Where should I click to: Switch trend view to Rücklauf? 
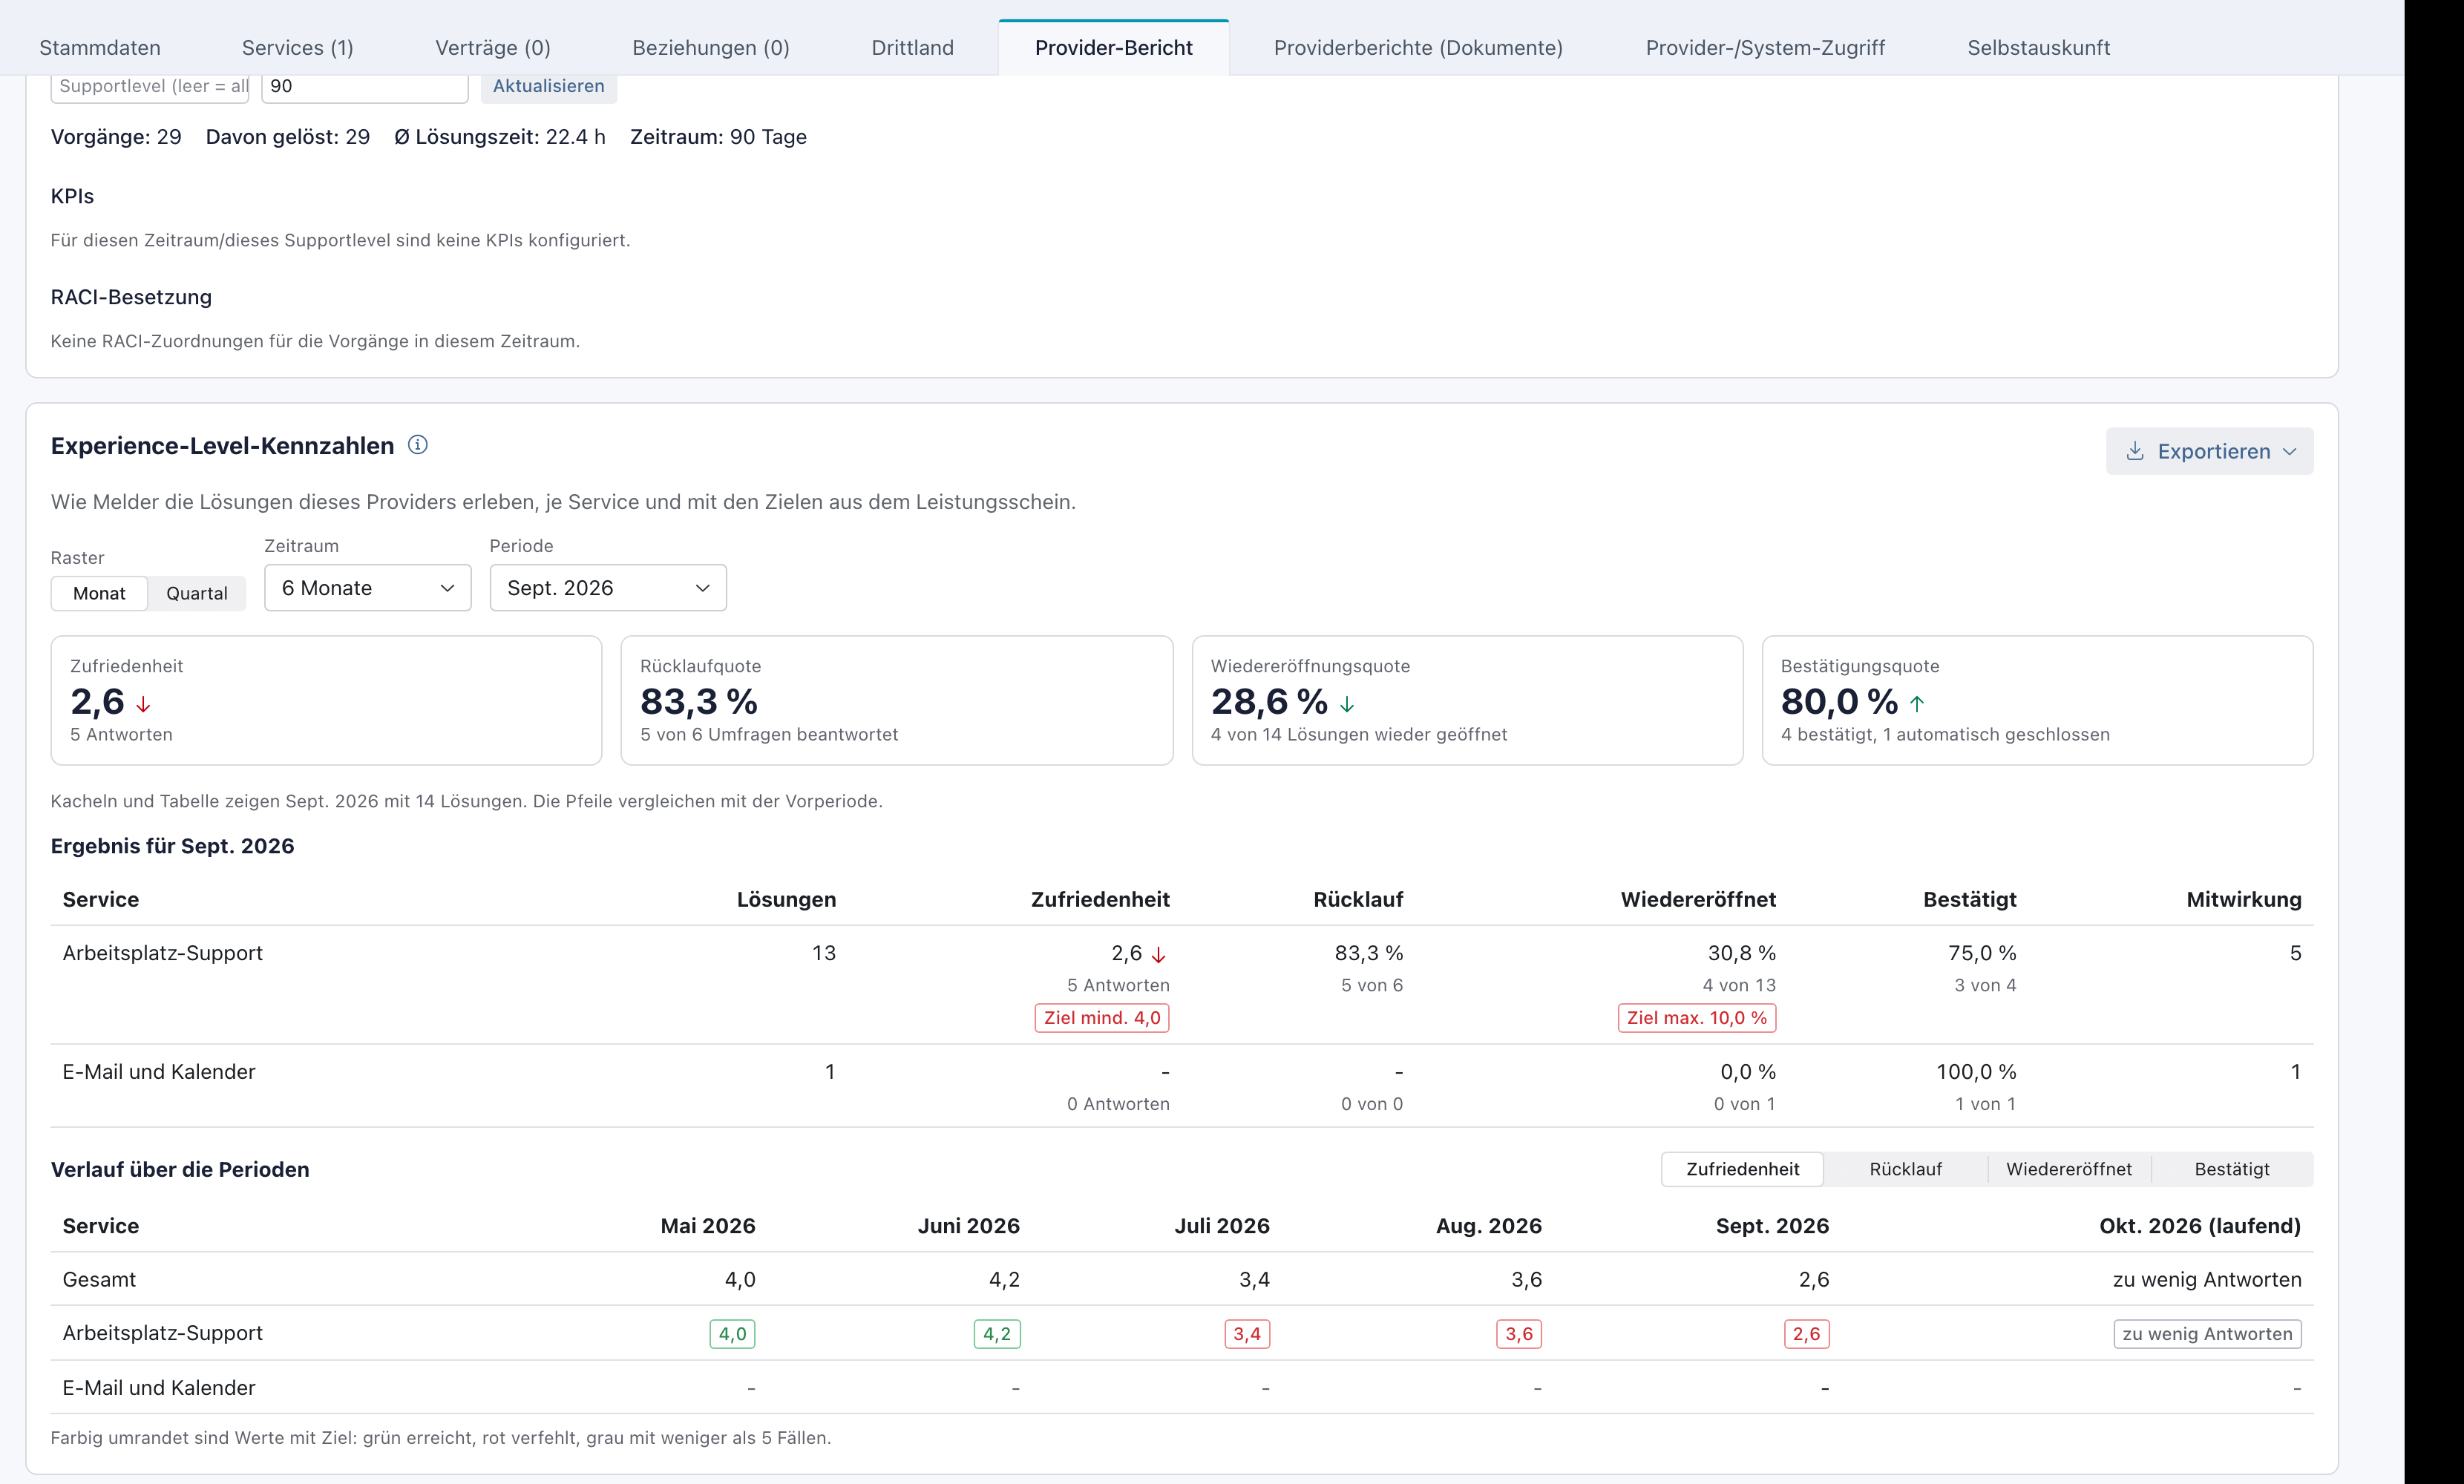(x=1906, y=1169)
